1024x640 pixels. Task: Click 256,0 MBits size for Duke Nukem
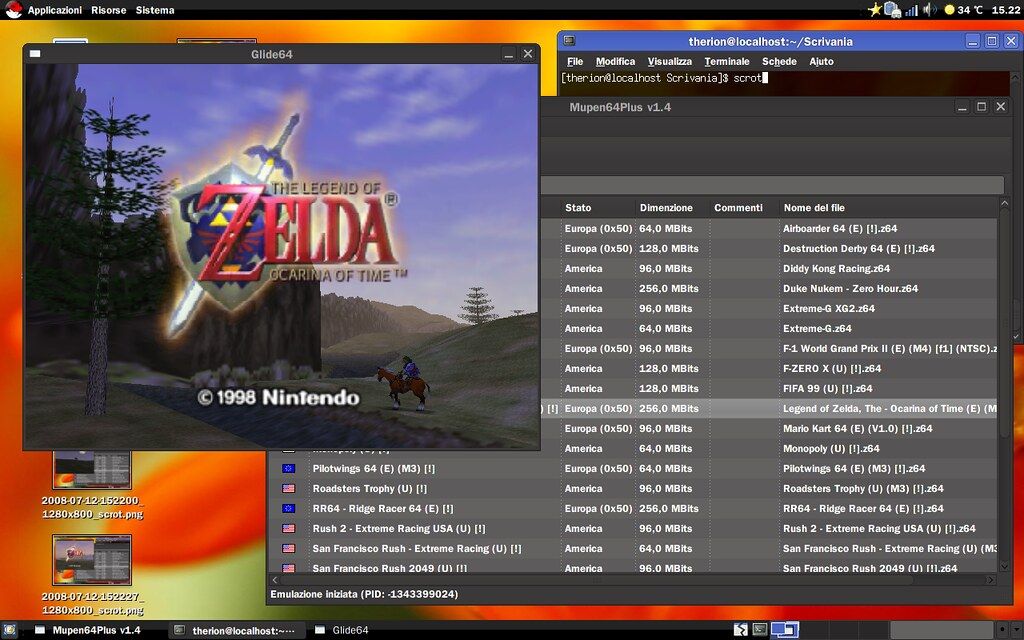point(669,289)
